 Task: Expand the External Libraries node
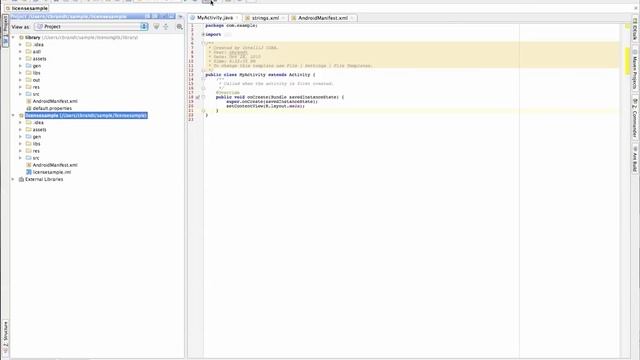click(x=13, y=180)
